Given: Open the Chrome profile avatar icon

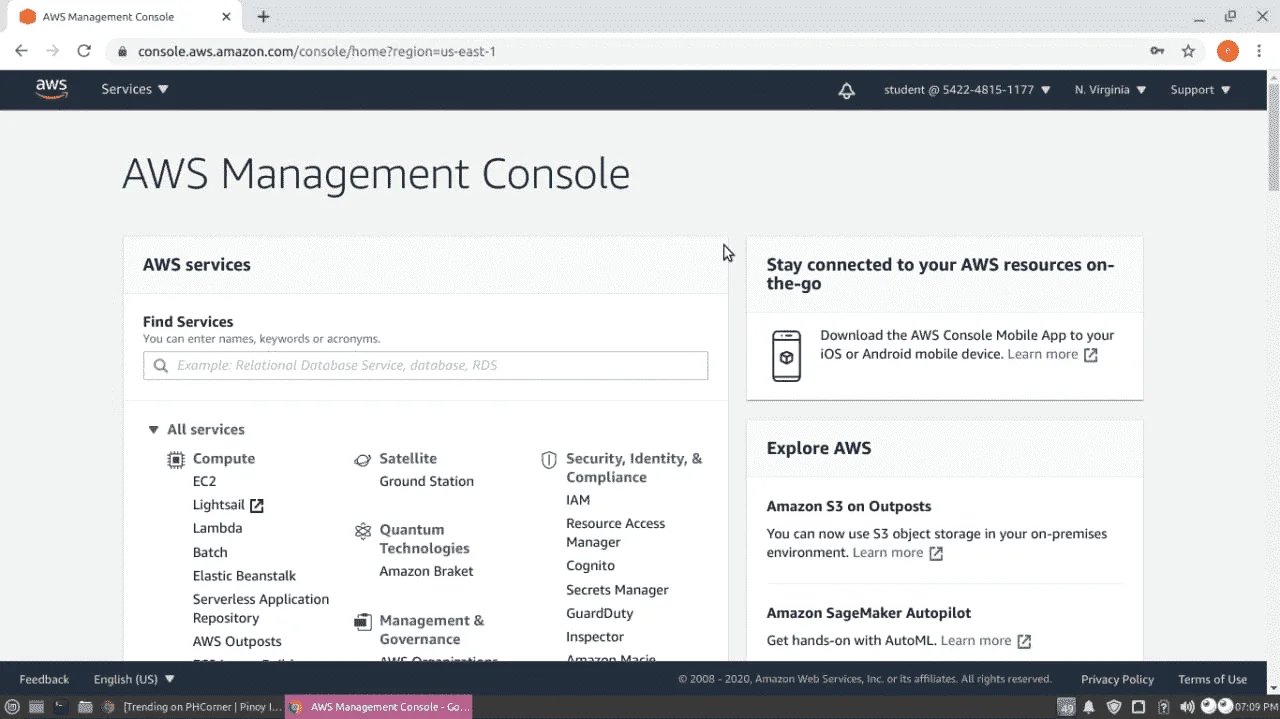Looking at the screenshot, I should (1227, 51).
